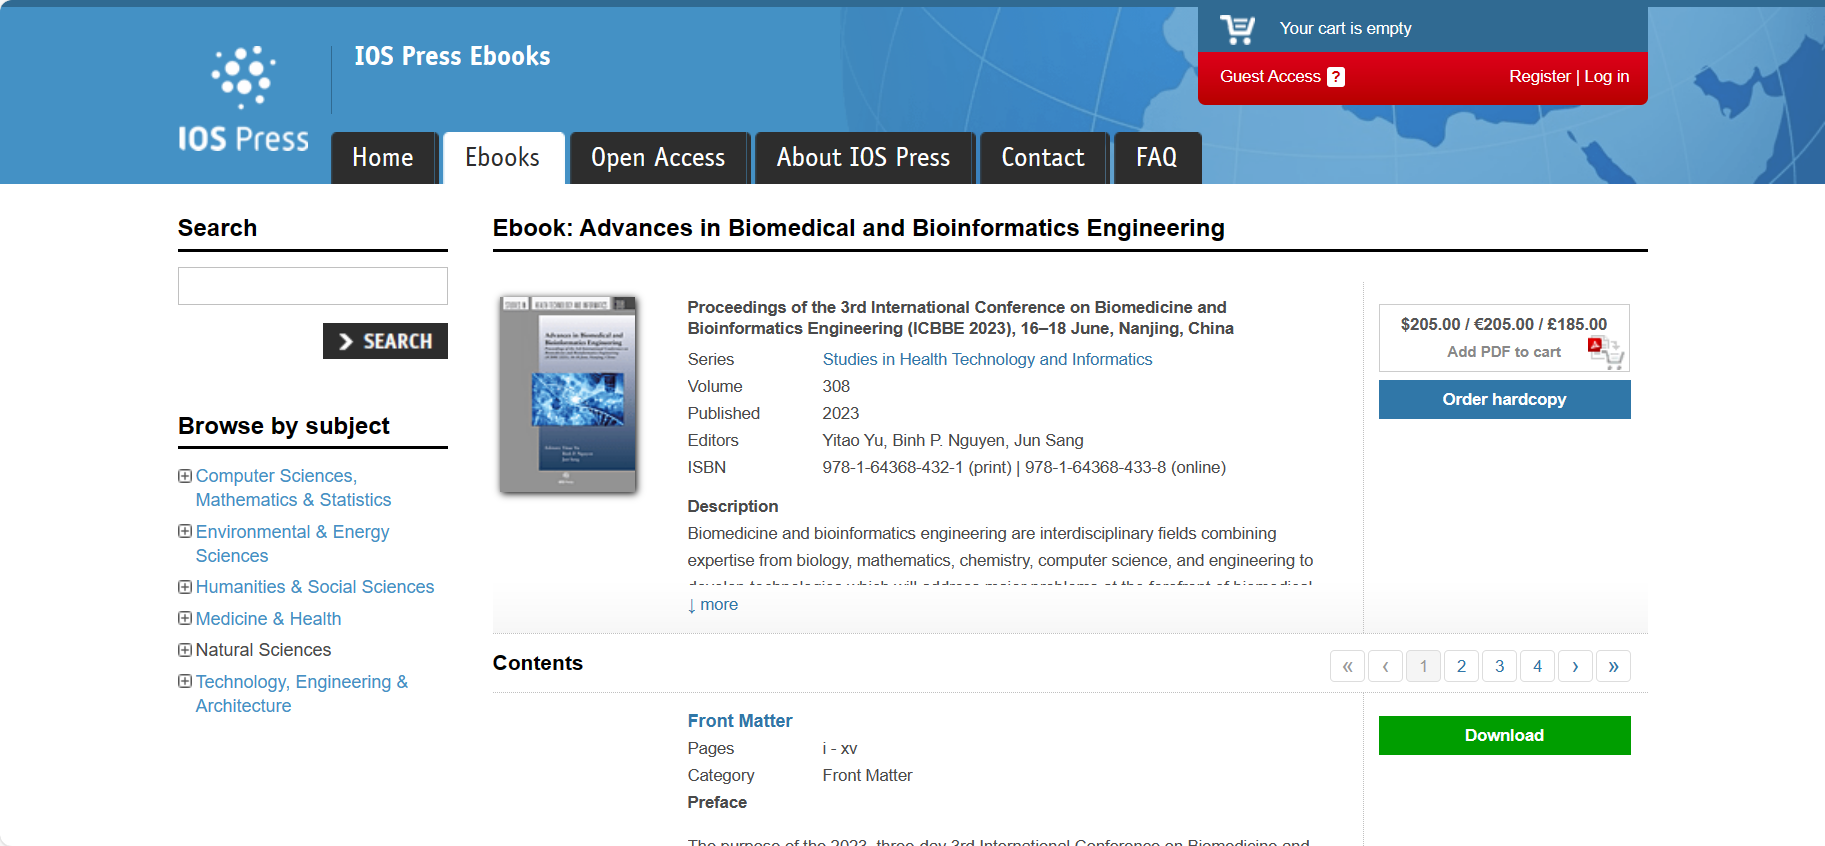Show more of the description text
Screen dimensions: 1825x846
[x=713, y=605]
